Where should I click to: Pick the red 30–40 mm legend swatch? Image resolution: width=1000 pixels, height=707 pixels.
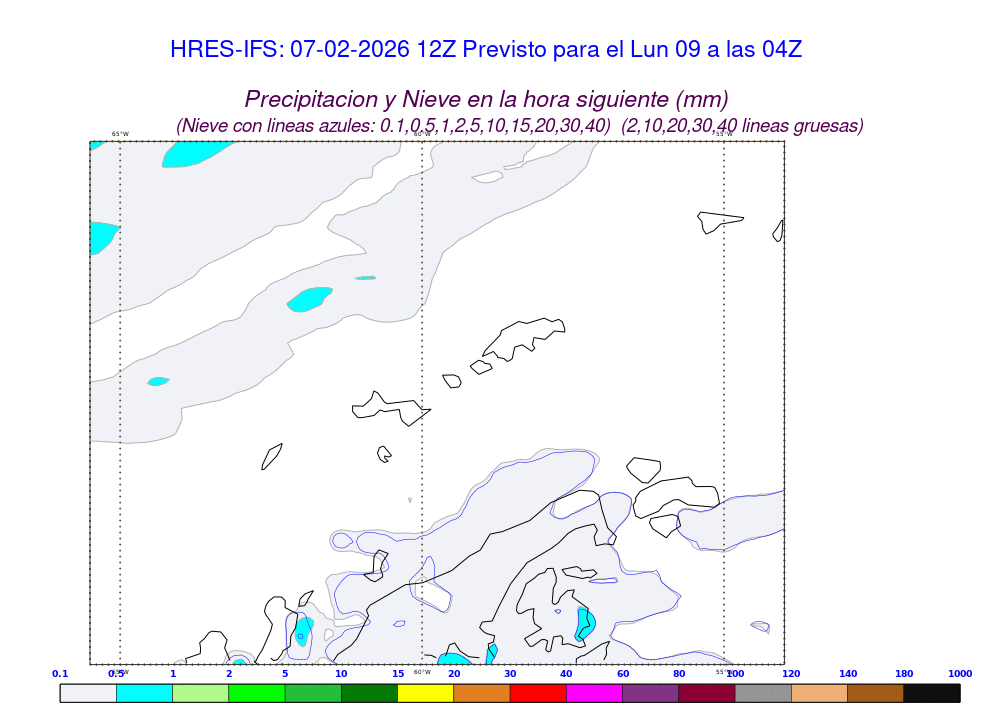(538, 692)
